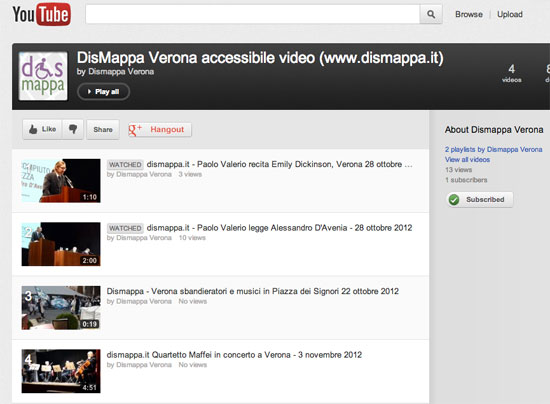Click the search input field
The image size is (550, 404).
(x=253, y=14)
